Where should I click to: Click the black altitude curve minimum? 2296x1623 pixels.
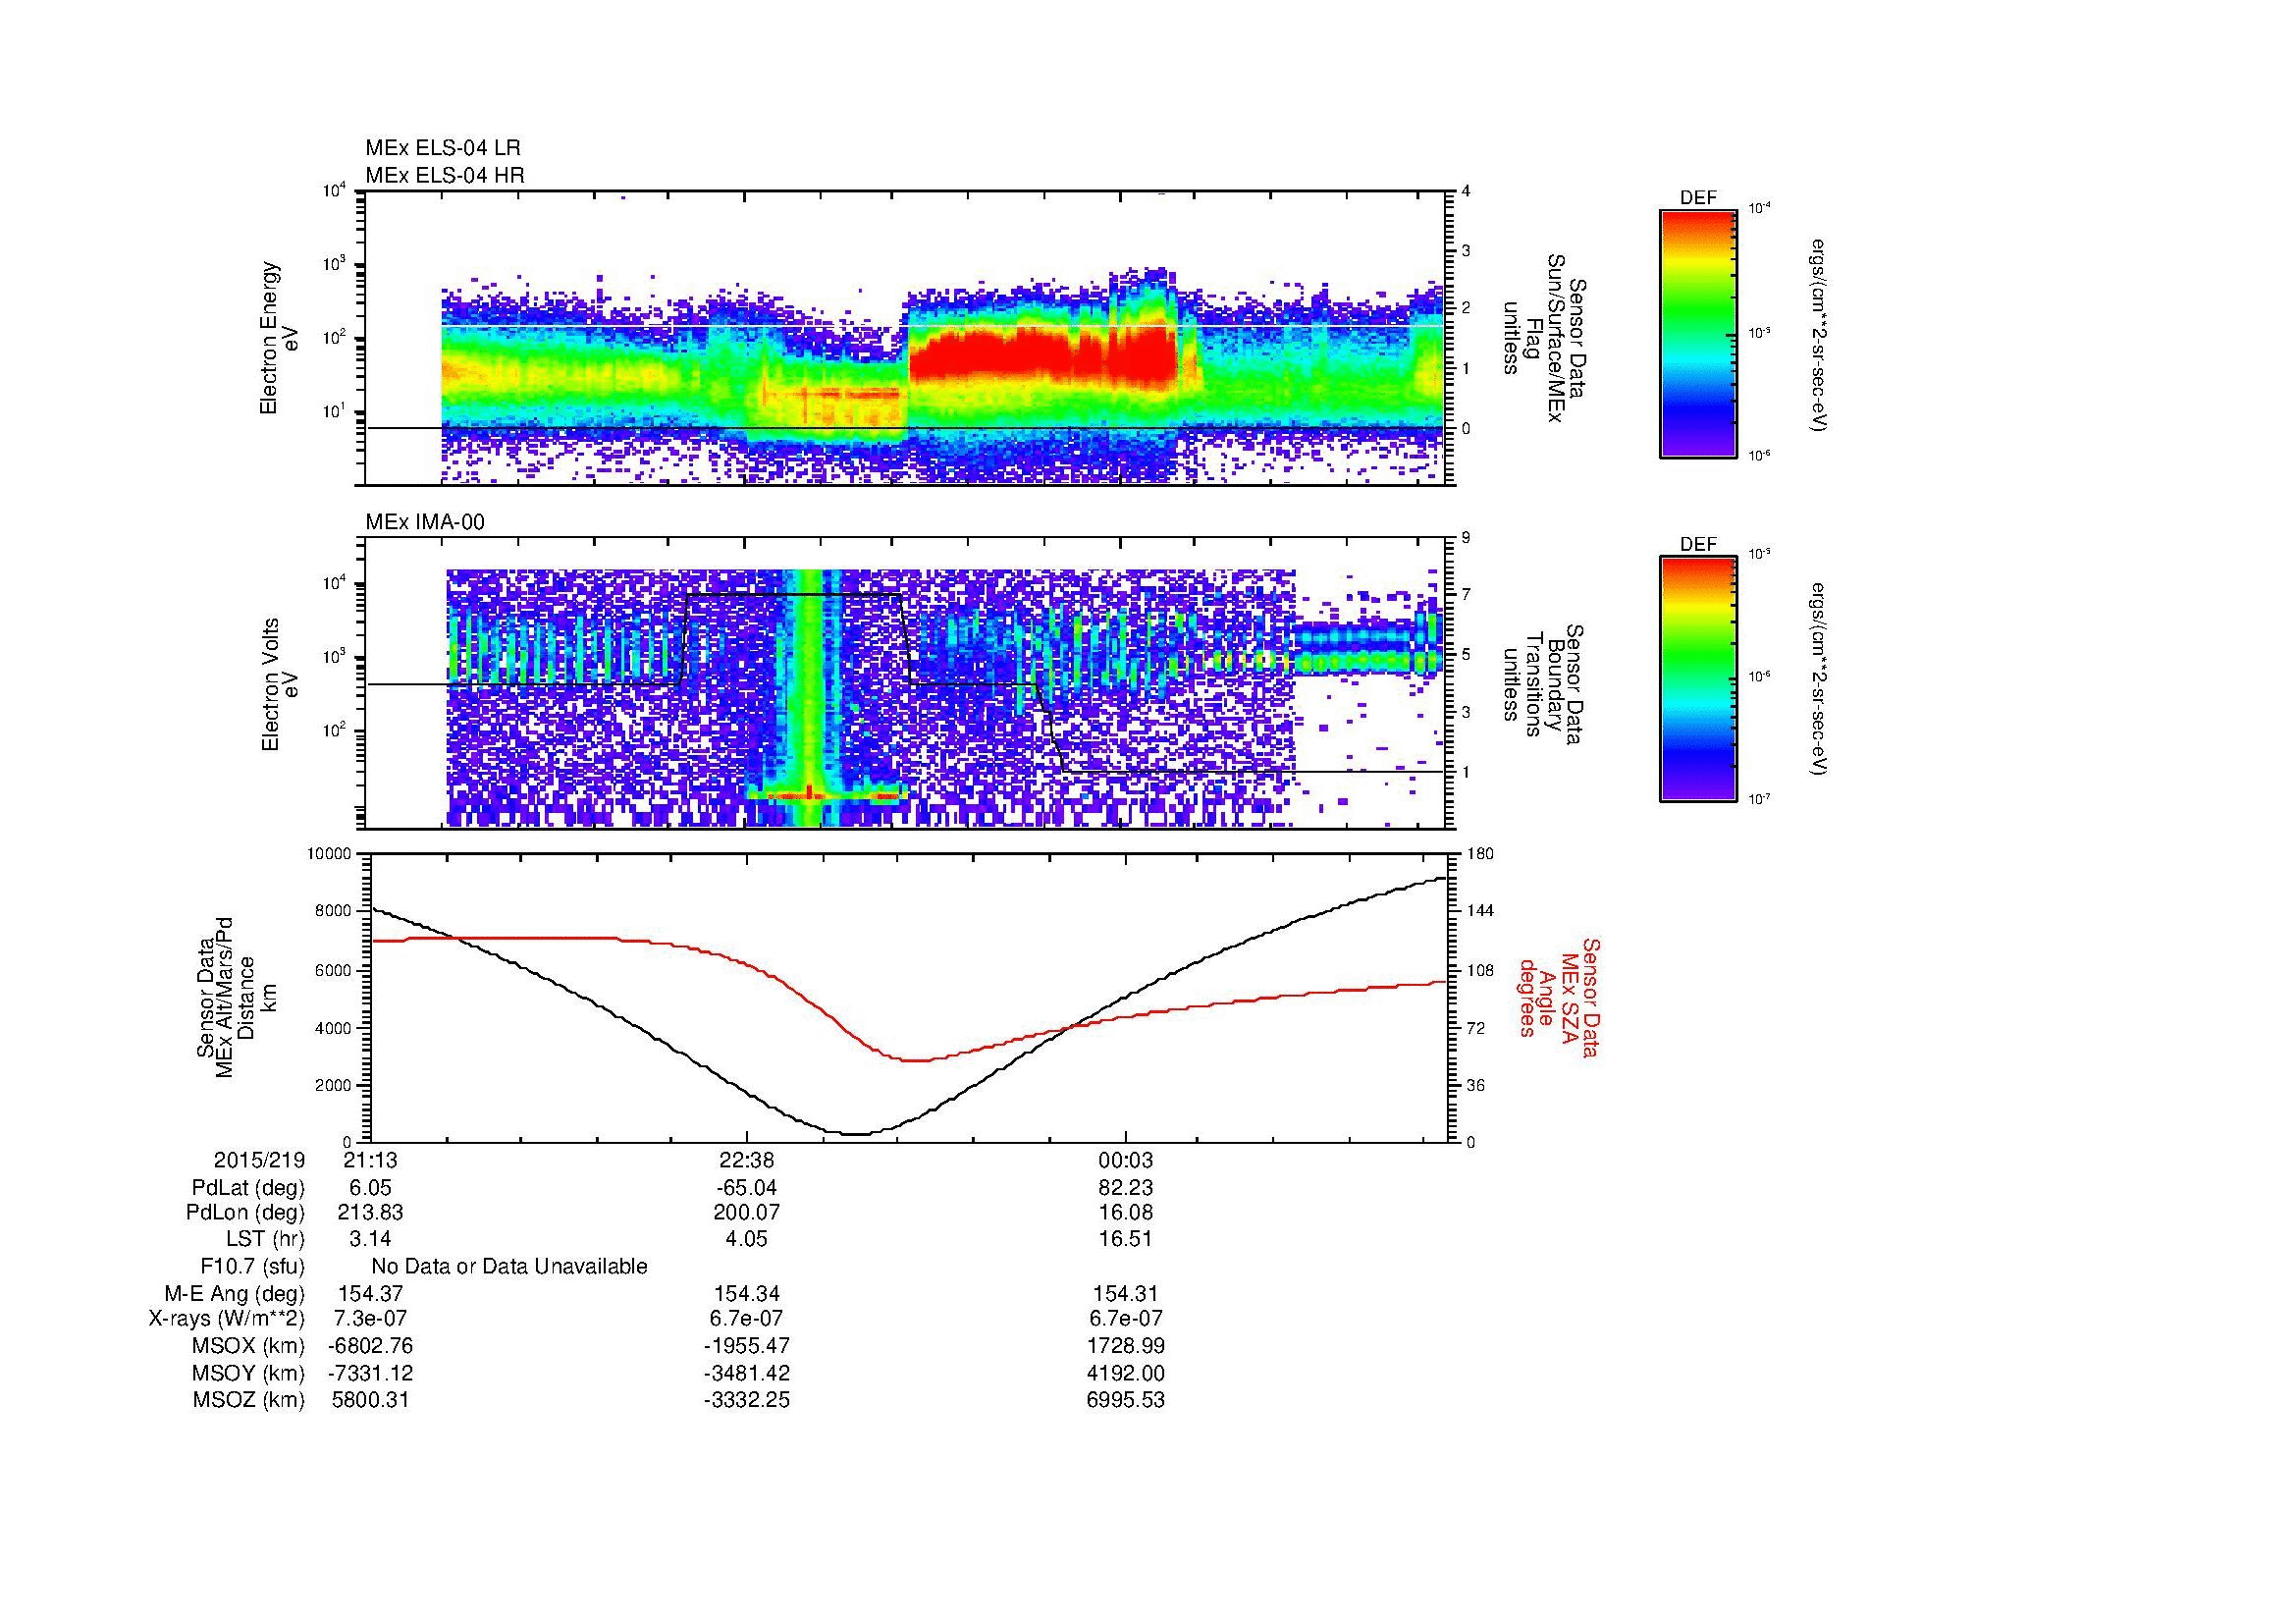coord(856,1133)
